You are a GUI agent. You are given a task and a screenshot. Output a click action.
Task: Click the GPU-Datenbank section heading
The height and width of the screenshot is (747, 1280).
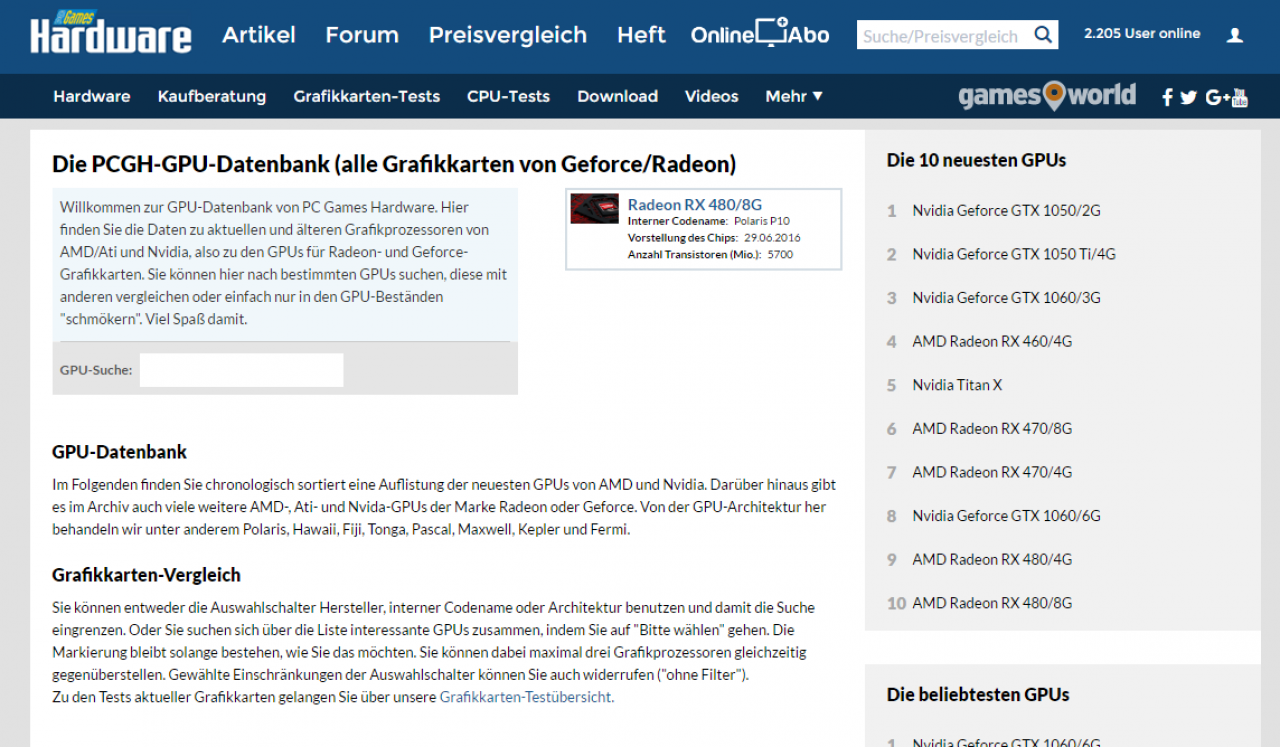tap(119, 452)
